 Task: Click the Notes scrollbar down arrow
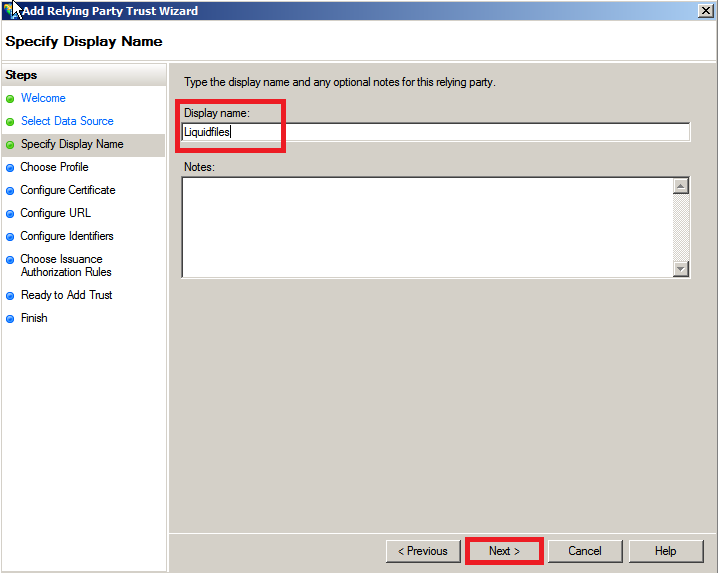point(681,268)
